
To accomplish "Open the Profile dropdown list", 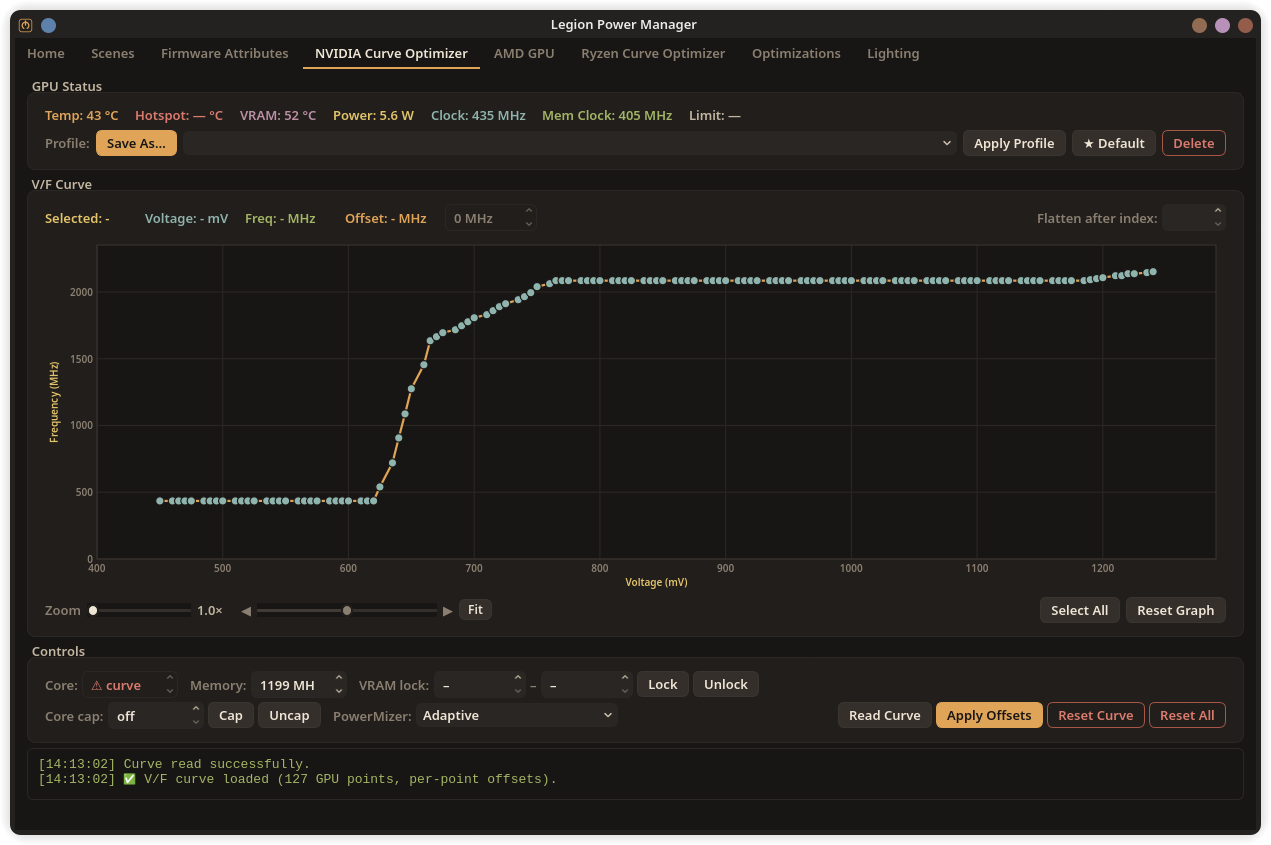I will pyautogui.click(x=570, y=143).
